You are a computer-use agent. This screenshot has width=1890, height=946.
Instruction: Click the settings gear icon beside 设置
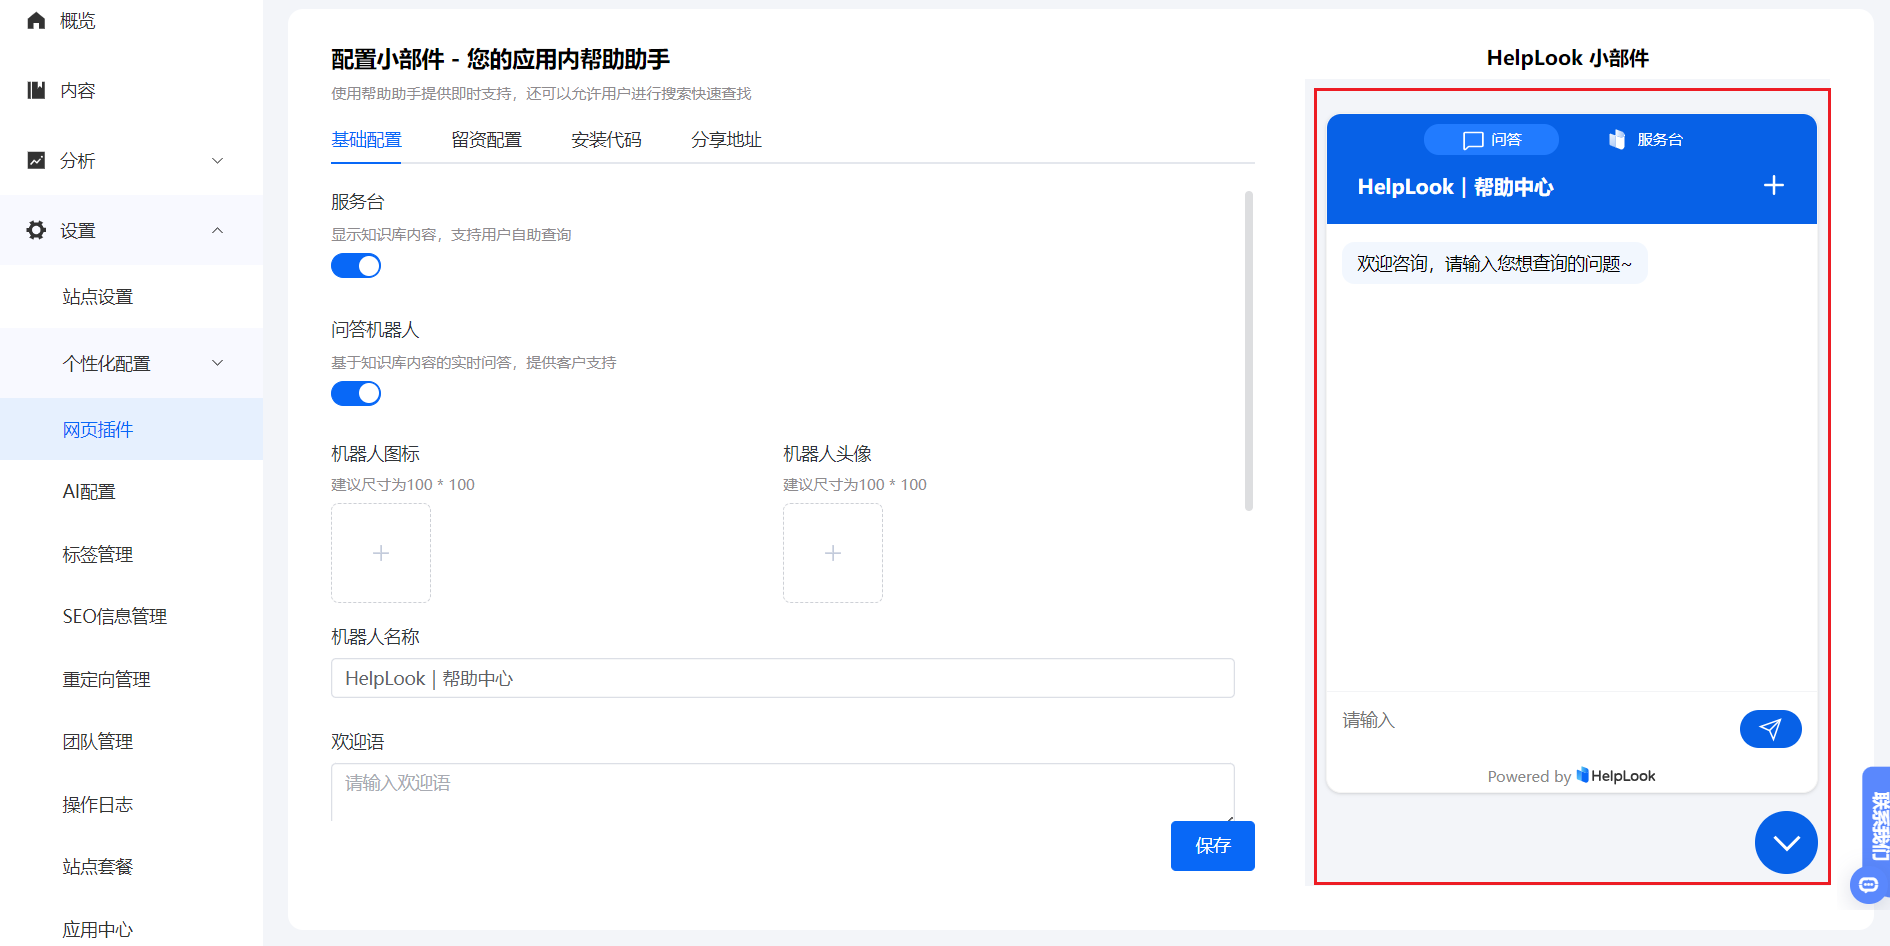tap(36, 230)
